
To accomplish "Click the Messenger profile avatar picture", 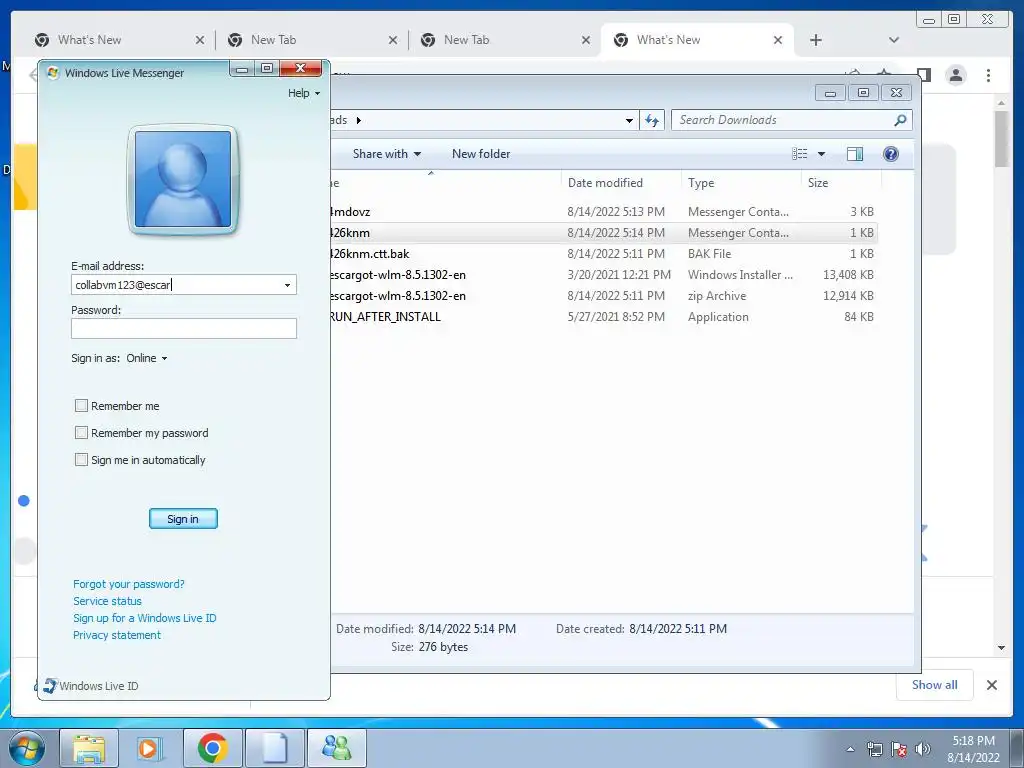I will (183, 179).
